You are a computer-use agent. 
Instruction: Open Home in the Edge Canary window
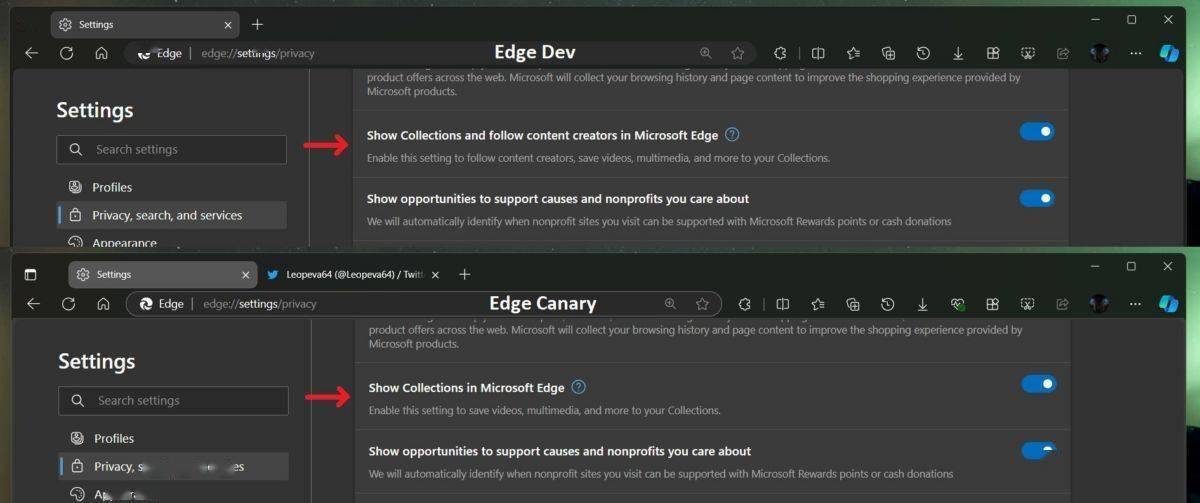click(x=103, y=304)
